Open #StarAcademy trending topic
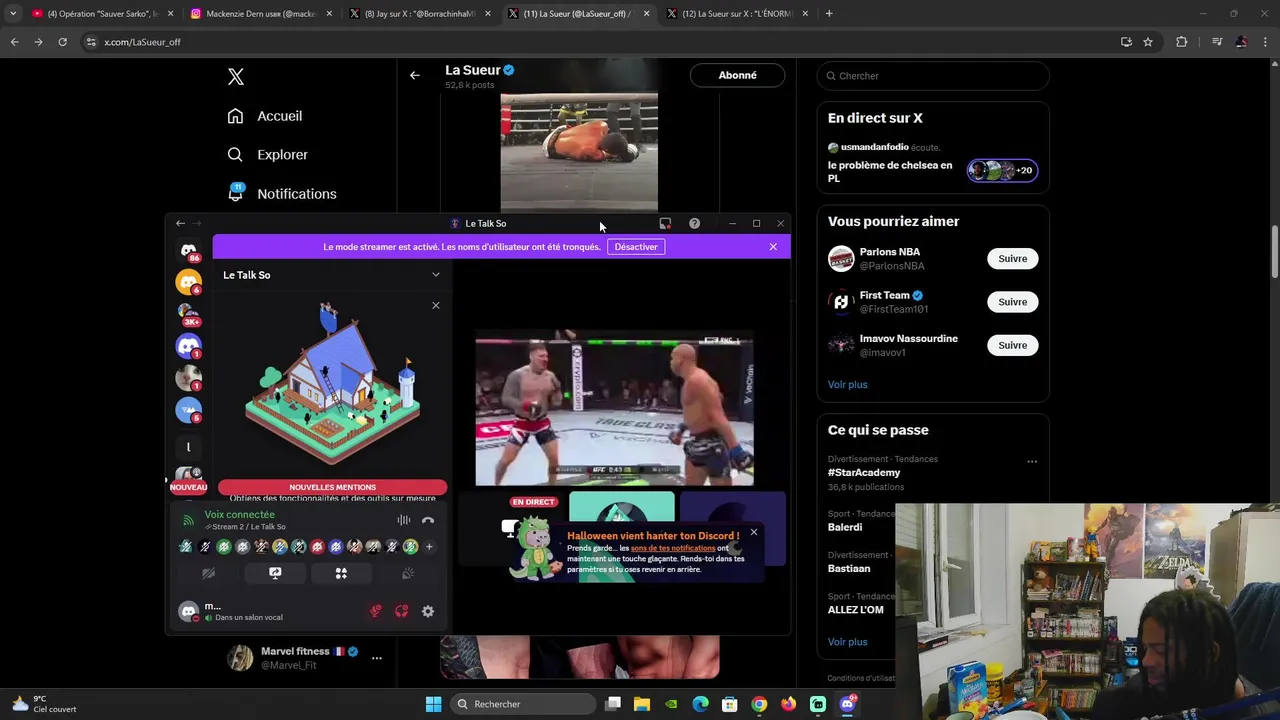 coord(864,473)
